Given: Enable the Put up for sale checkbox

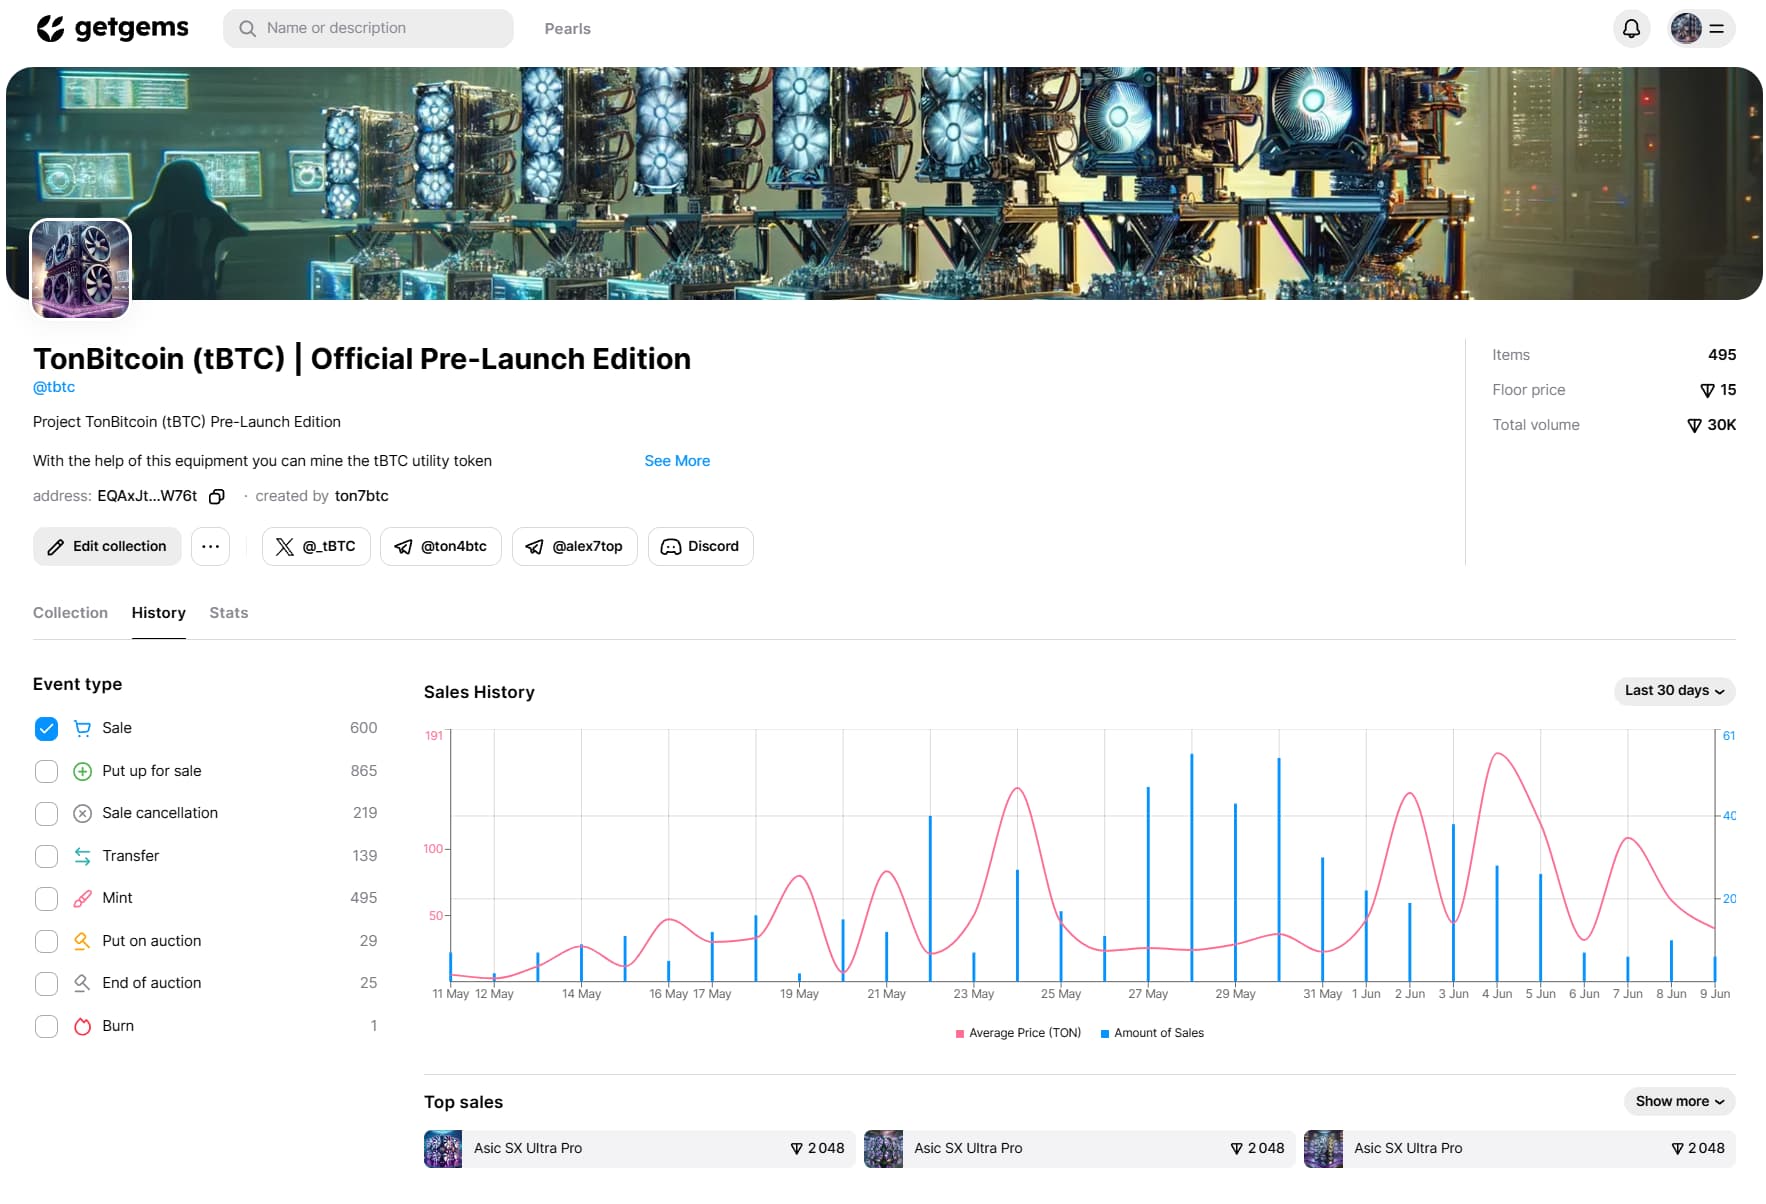Looking at the screenshot, I should pos(46,771).
